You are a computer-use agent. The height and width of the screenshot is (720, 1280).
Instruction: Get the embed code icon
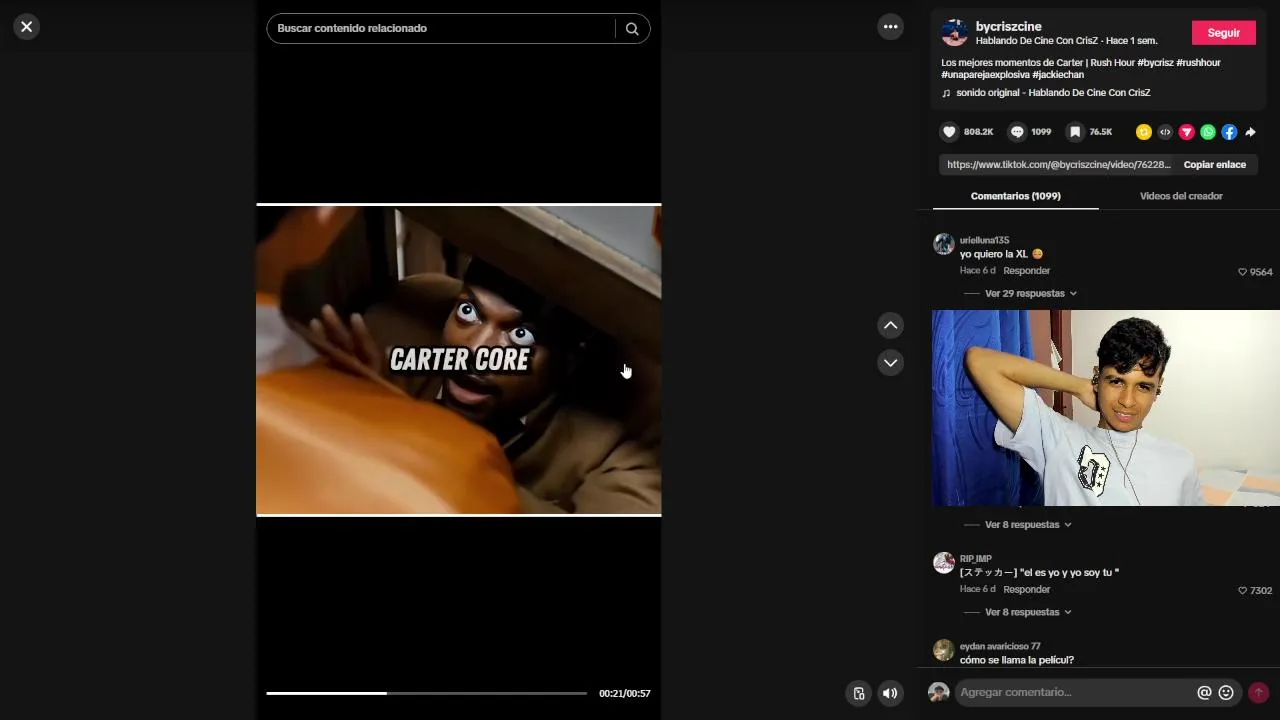coord(1165,132)
